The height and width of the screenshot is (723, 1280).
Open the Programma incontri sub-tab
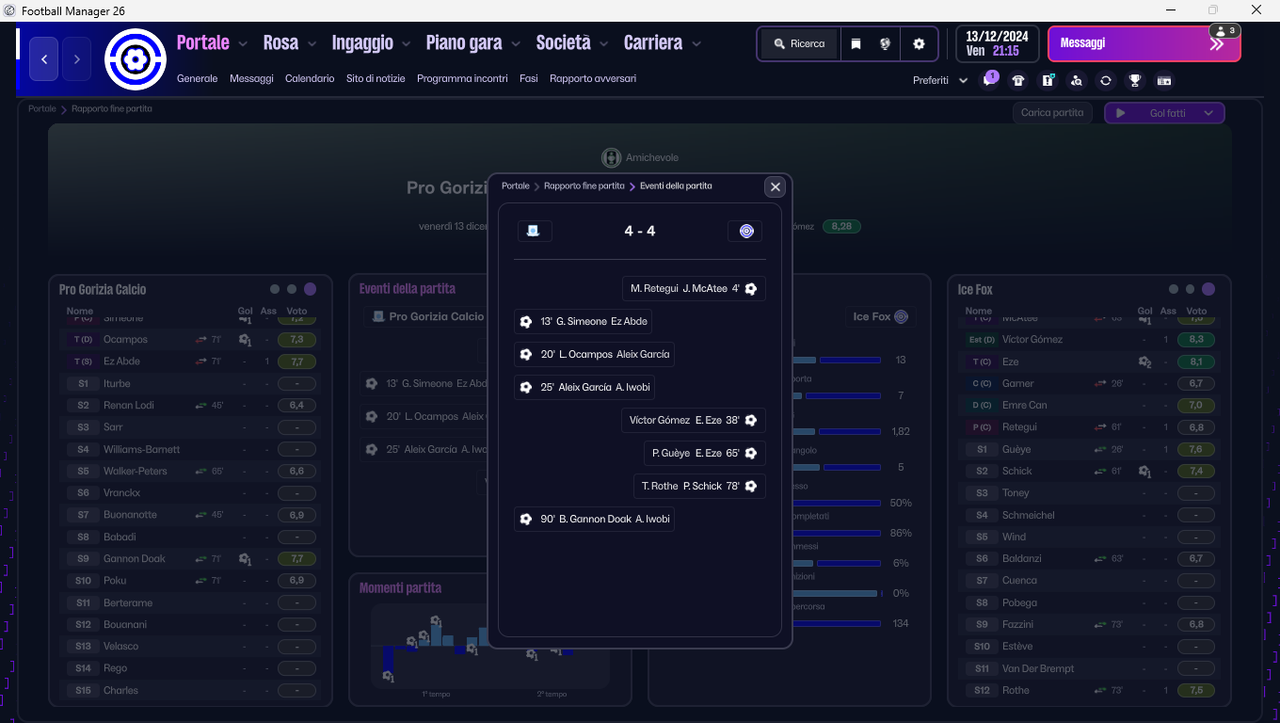pos(463,78)
